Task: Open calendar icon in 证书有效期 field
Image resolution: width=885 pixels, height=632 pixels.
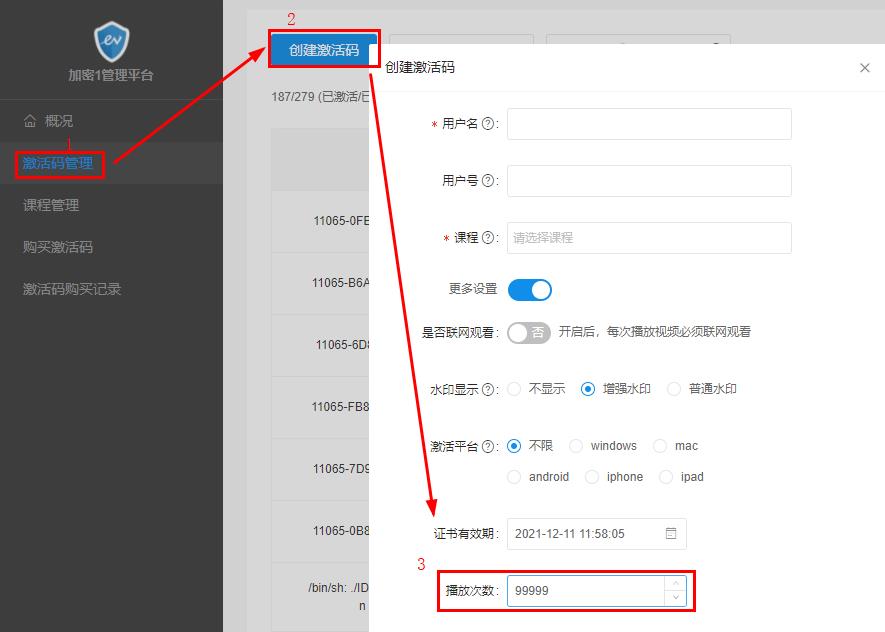Action: tap(671, 533)
